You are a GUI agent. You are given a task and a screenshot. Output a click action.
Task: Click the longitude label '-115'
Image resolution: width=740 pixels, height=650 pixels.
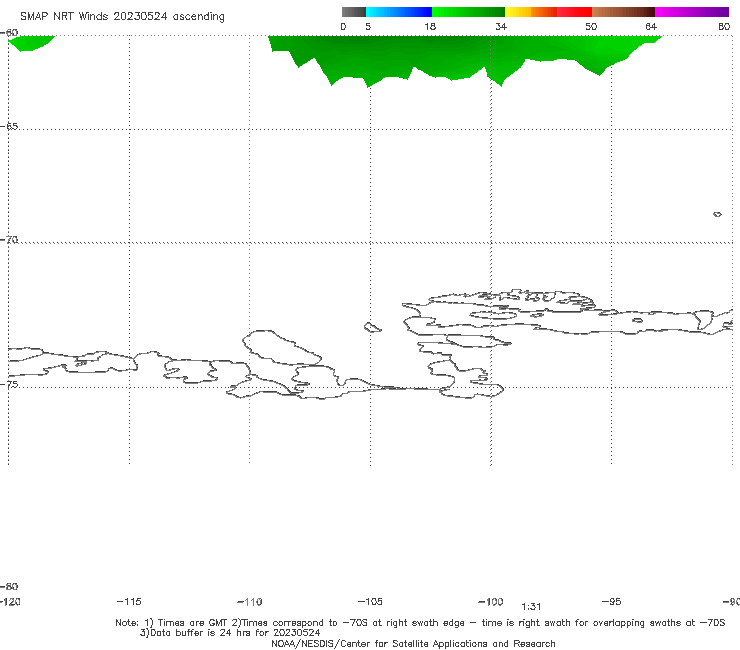click(x=129, y=602)
